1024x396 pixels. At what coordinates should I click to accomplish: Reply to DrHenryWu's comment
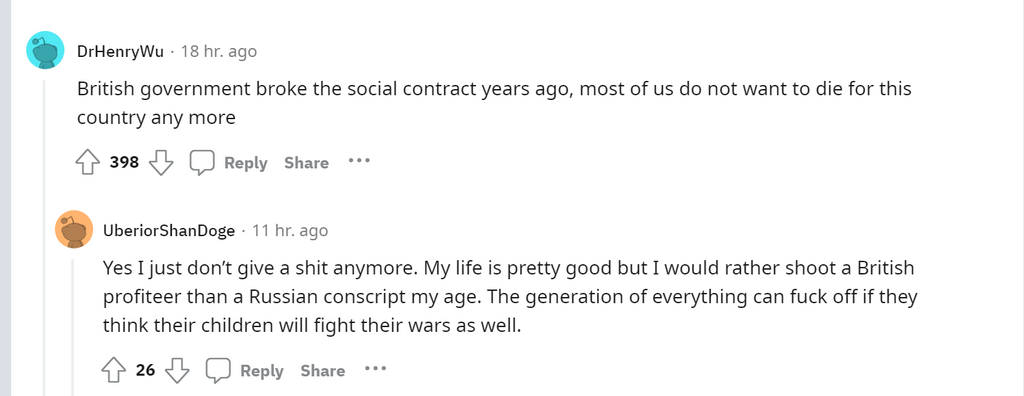(x=246, y=163)
